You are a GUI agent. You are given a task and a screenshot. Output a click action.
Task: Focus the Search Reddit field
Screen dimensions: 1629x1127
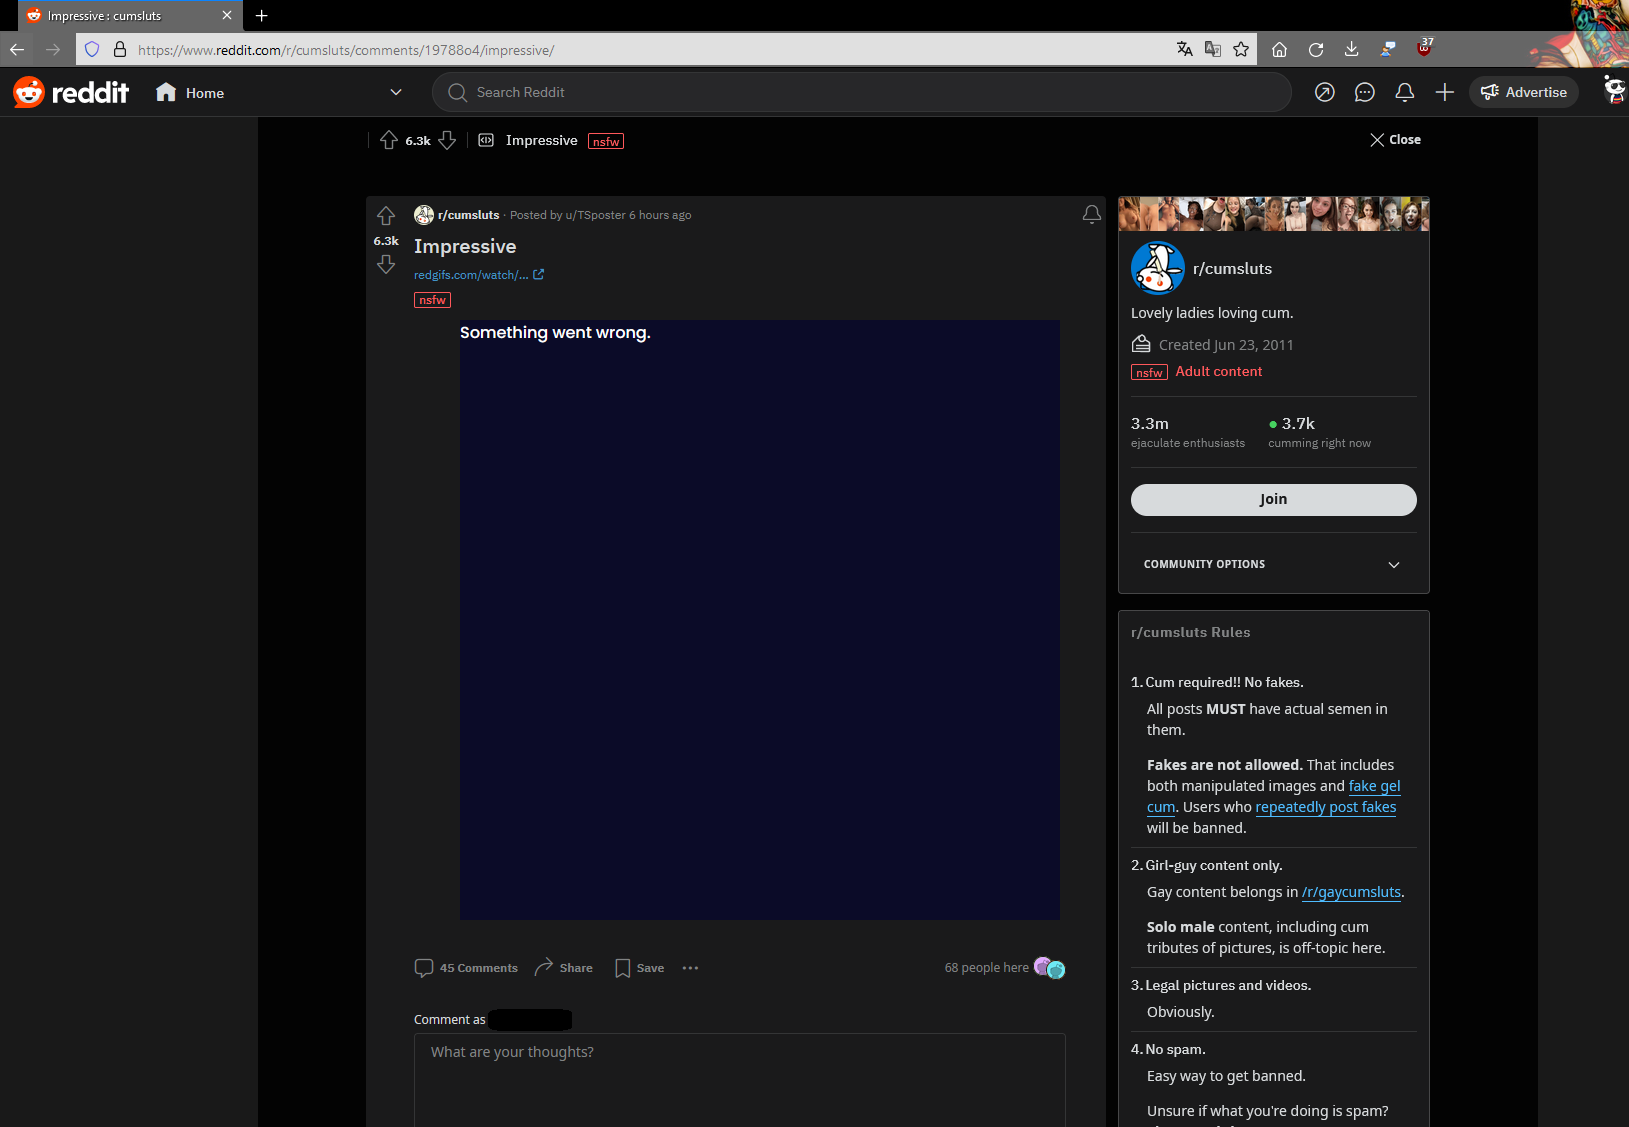click(x=860, y=93)
